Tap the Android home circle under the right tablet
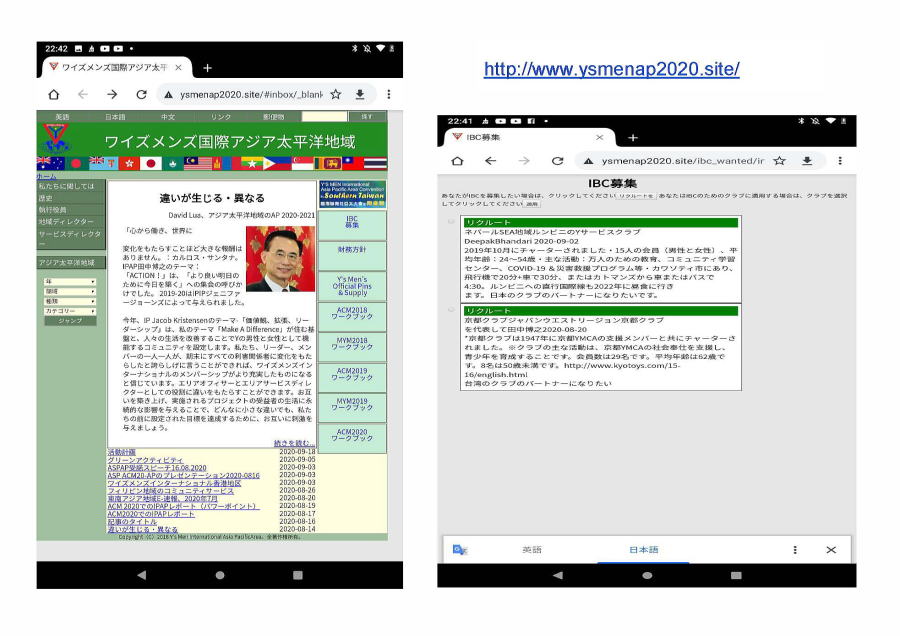The image size is (900, 636). [x=647, y=575]
